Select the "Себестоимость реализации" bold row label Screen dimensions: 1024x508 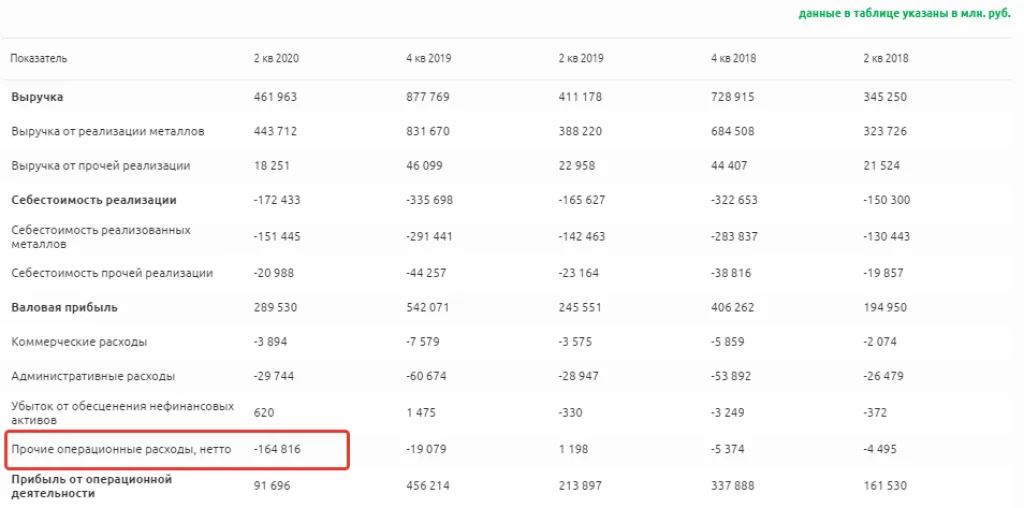pyautogui.click(x=94, y=200)
